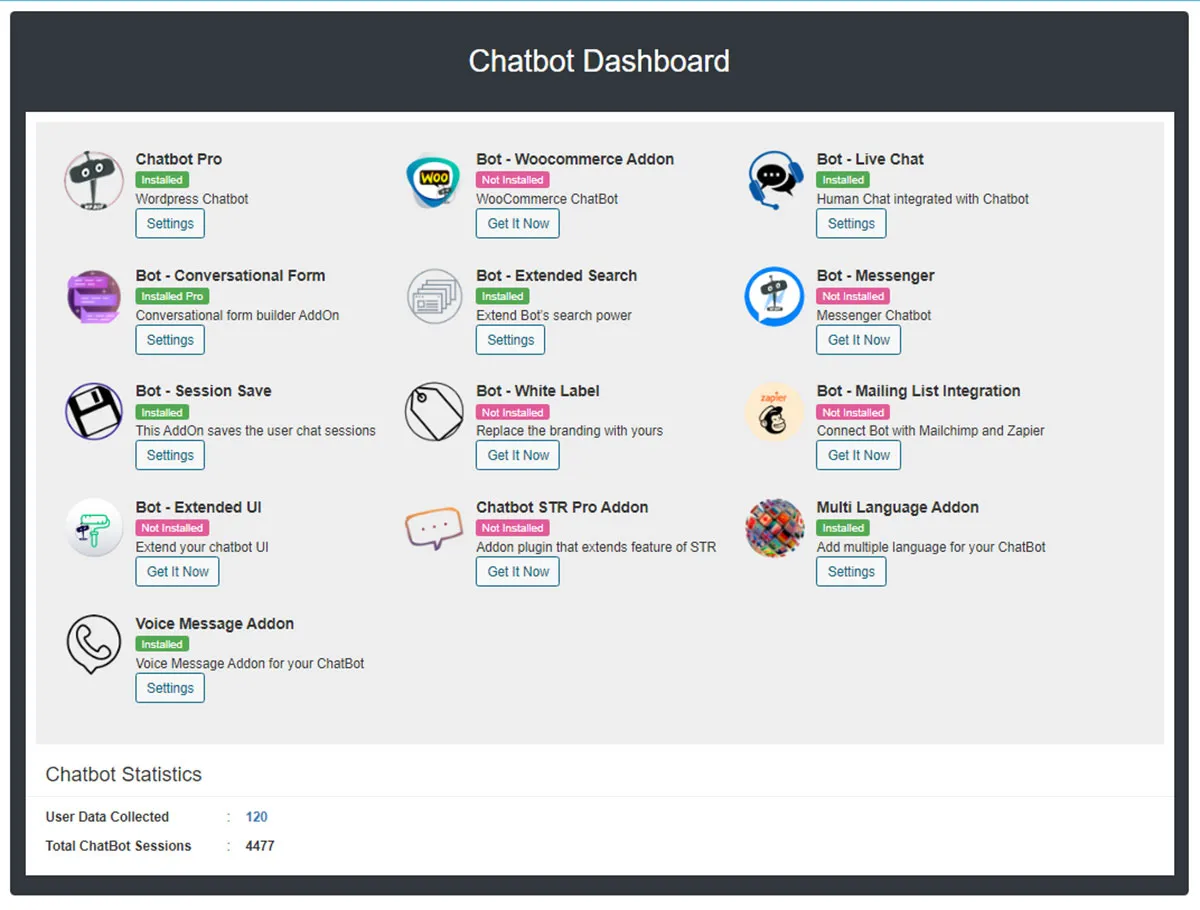Click the Session Save floppy disk icon
1200x910 pixels.
pos(94,412)
